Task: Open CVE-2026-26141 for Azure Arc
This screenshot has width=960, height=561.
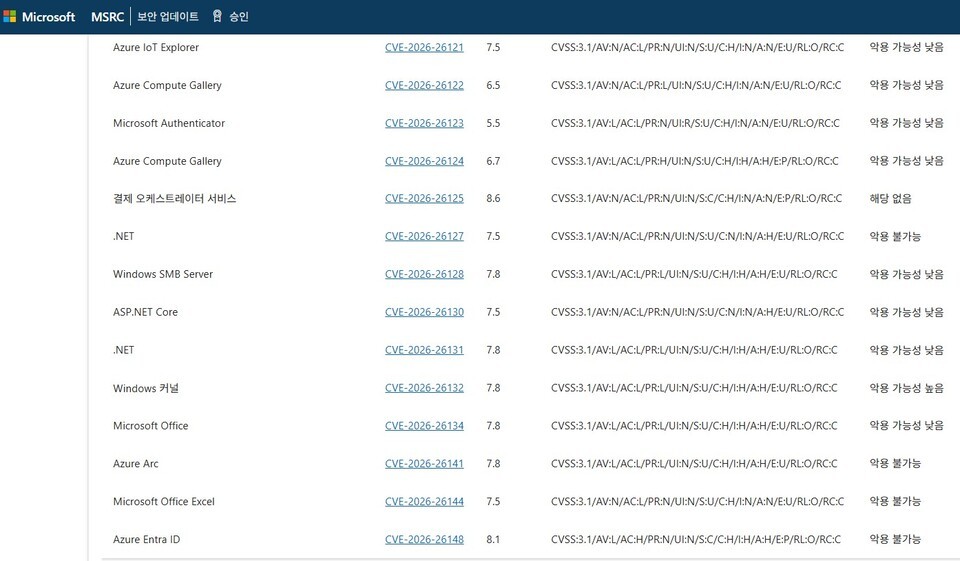Action: [x=424, y=464]
